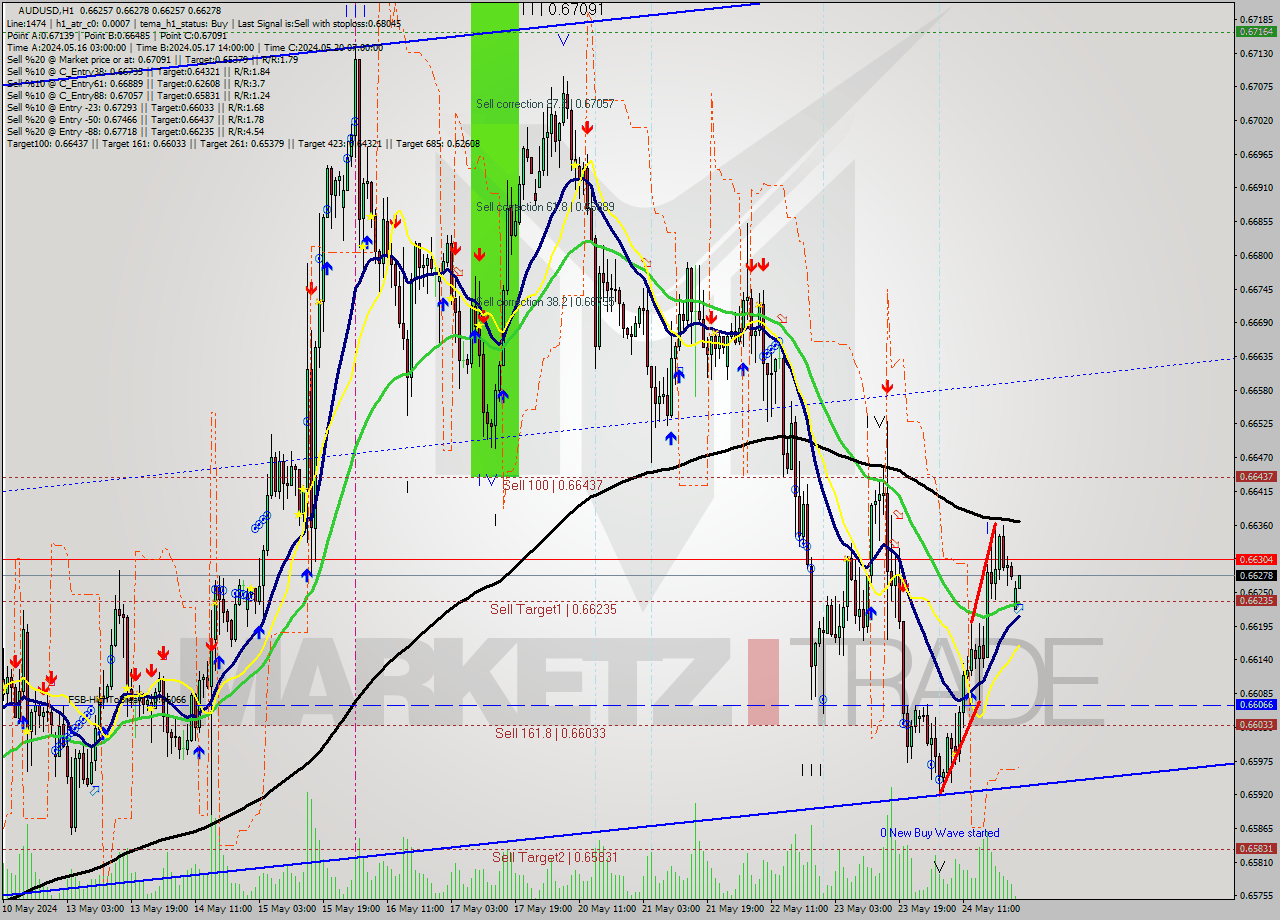Click the 0.65755 price scale label
The height and width of the screenshot is (920, 1280).
1256,896
